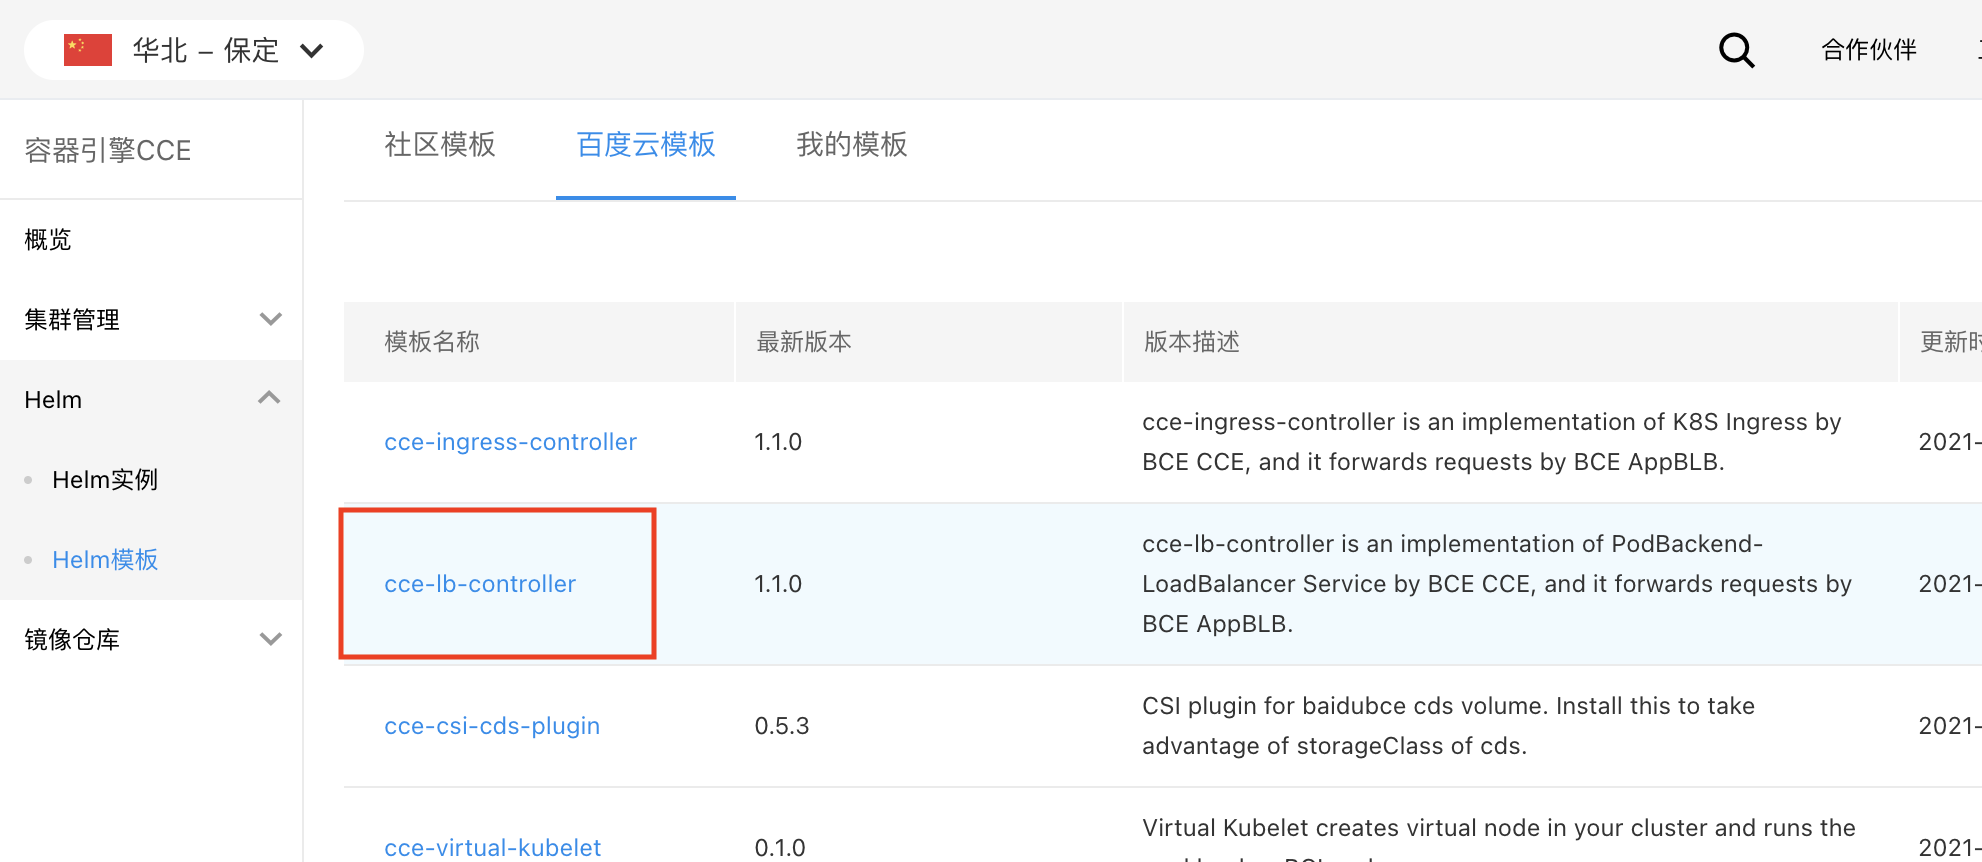The height and width of the screenshot is (862, 1982).
Task: Open the 合作伙伴 menu item
Action: [x=1868, y=50]
